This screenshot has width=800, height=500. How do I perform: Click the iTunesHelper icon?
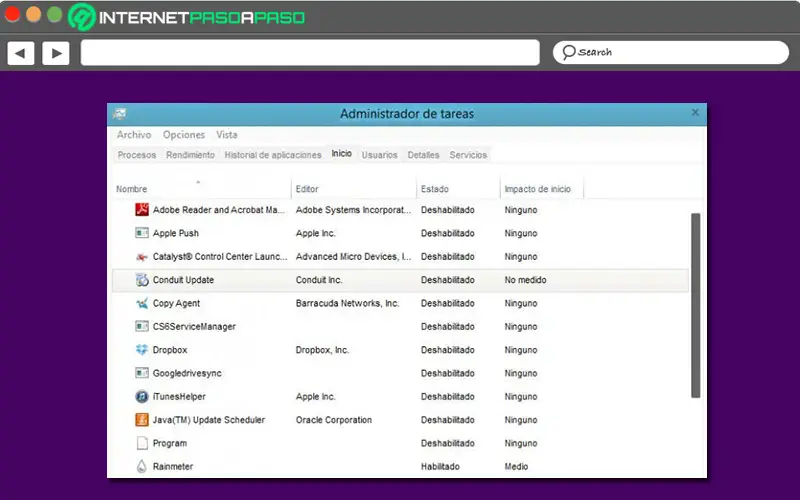142,396
